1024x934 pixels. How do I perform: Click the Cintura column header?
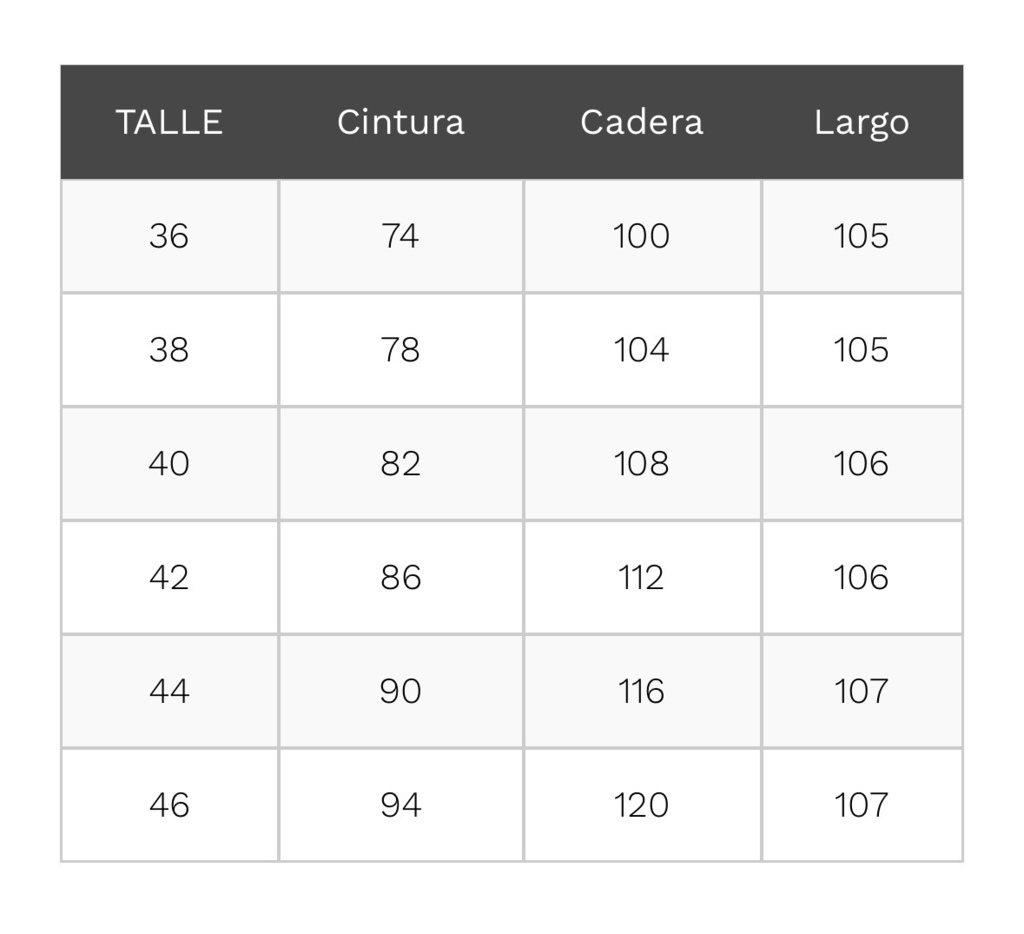click(x=401, y=122)
